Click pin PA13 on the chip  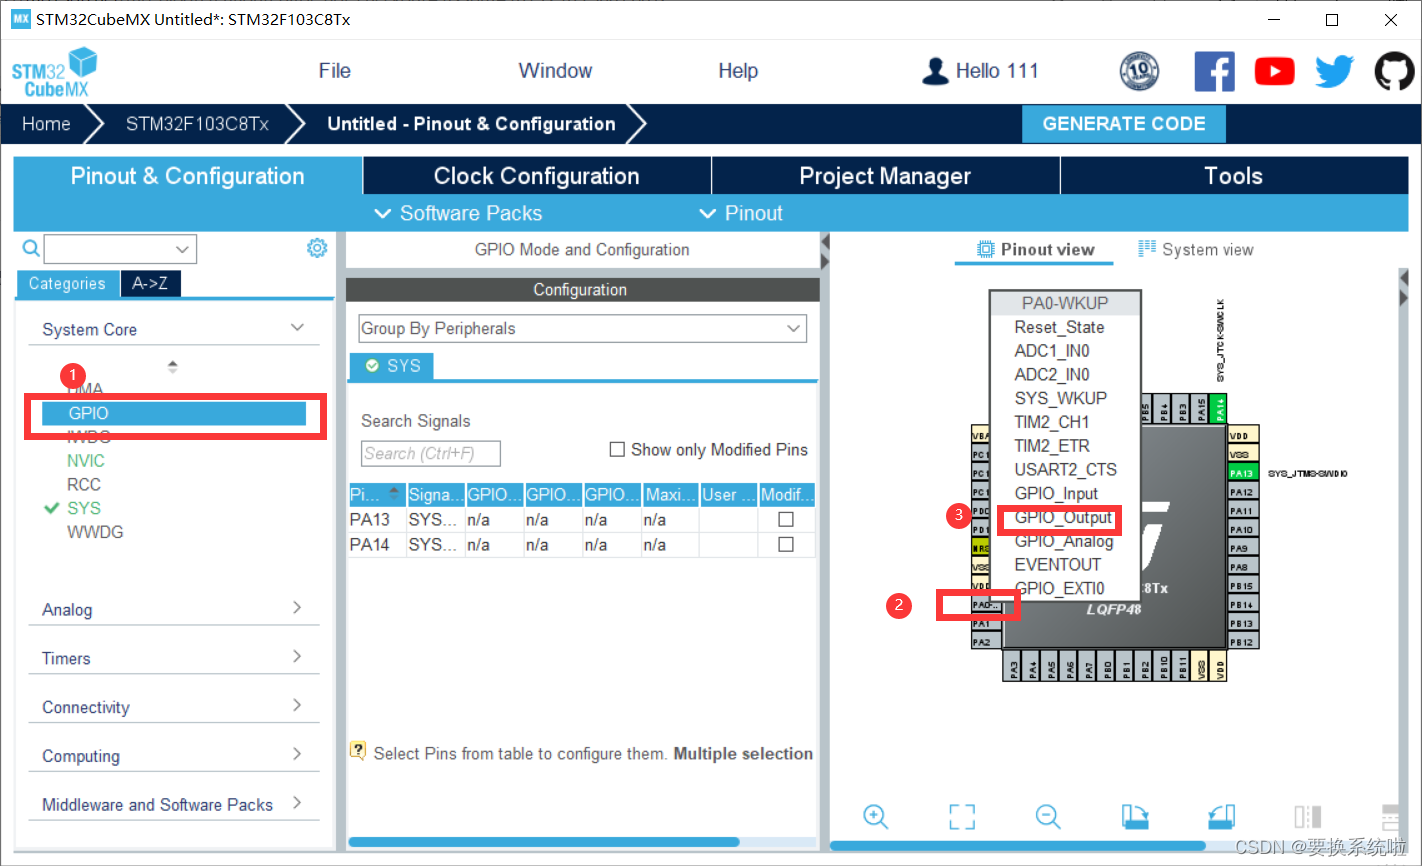point(1242,473)
